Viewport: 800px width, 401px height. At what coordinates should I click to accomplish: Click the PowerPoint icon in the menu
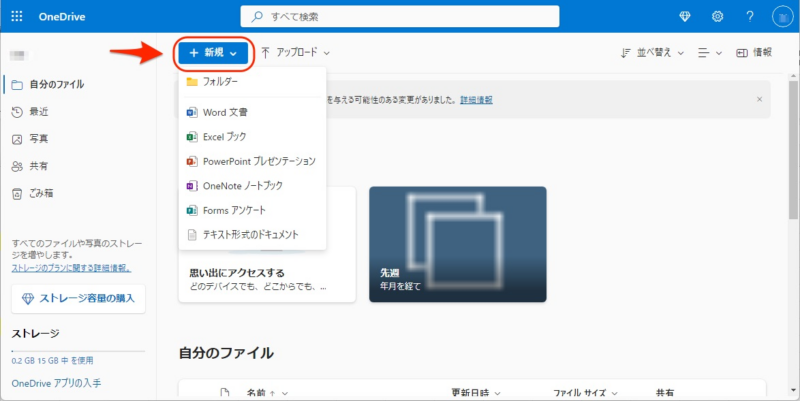192,161
